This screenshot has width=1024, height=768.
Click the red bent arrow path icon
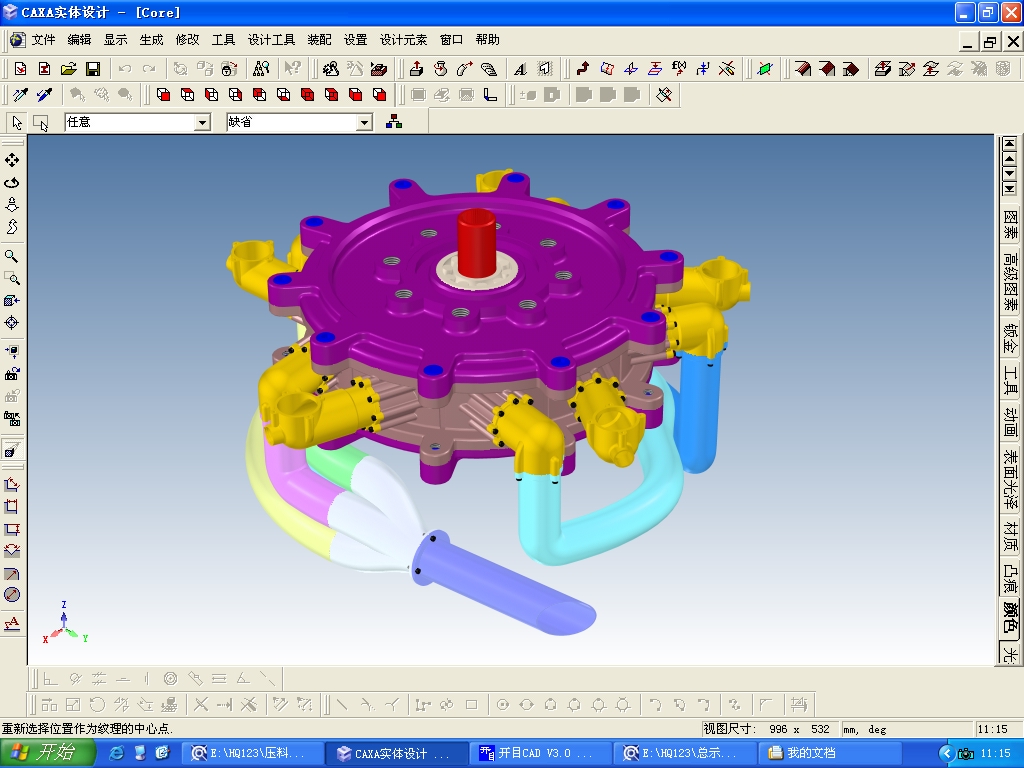coord(583,69)
